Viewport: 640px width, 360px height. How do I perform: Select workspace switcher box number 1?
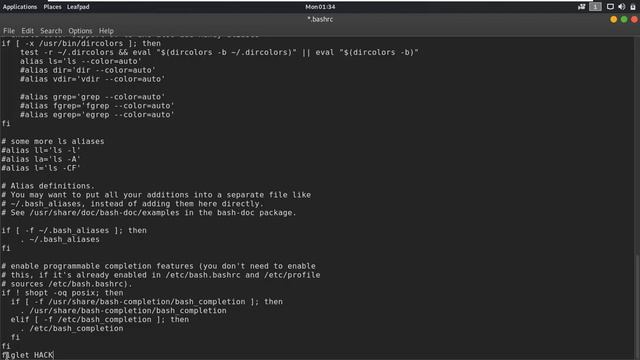(x=595, y=7)
